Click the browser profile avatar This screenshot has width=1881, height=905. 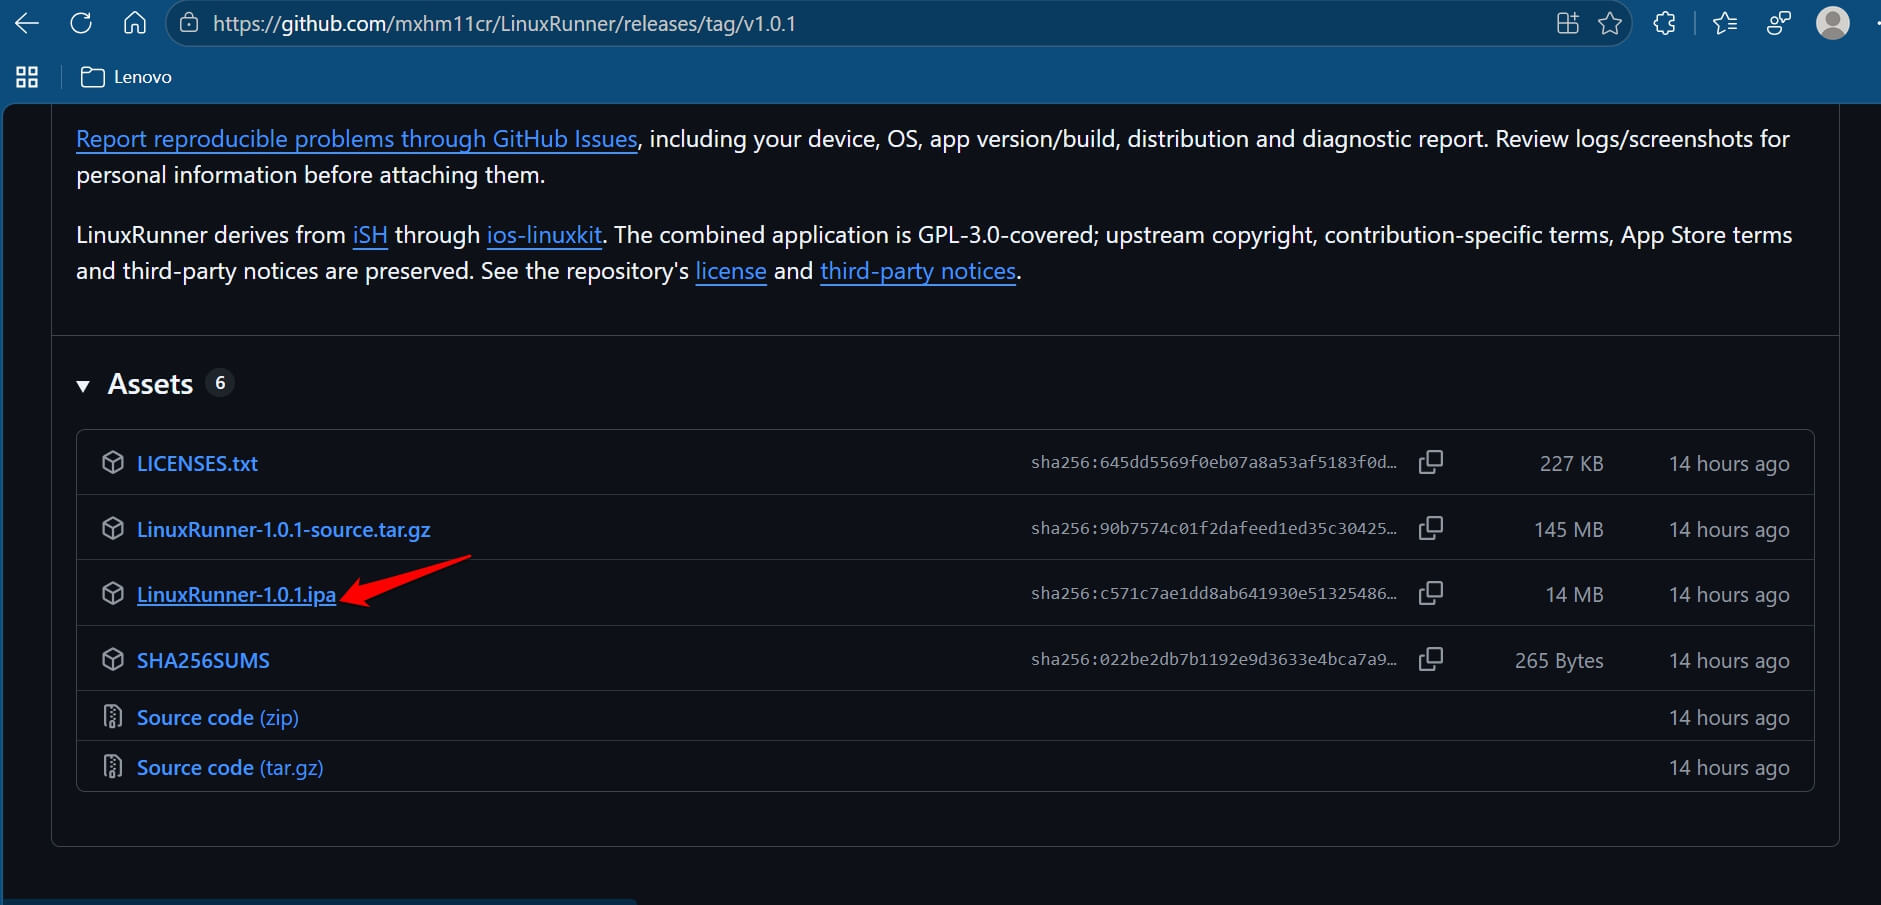tap(1832, 23)
